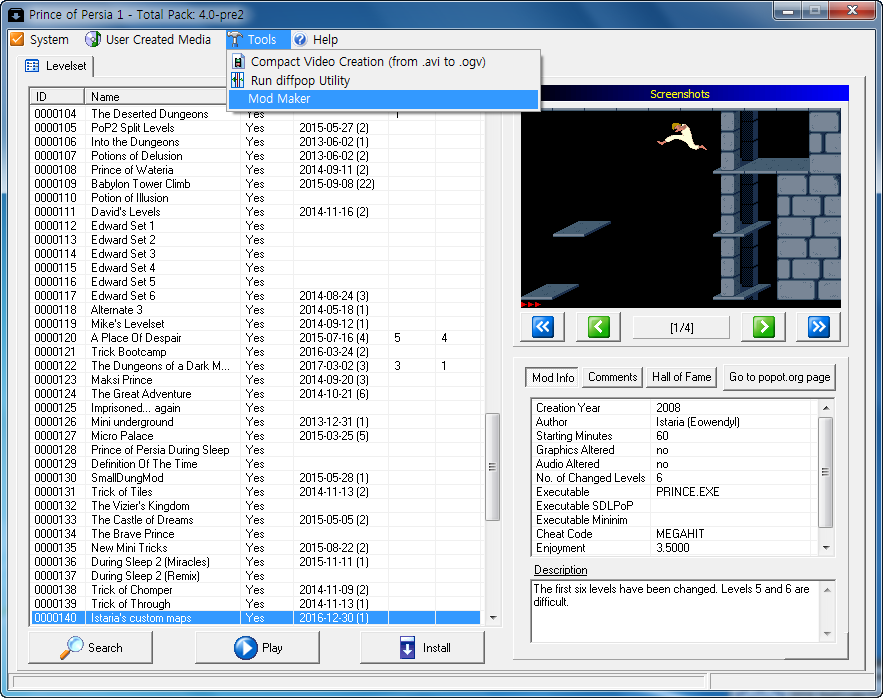Image resolution: width=883 pixels, height=698 pixels.
Task: Click the ID cell 0000133
Action: tap(55, 519)
